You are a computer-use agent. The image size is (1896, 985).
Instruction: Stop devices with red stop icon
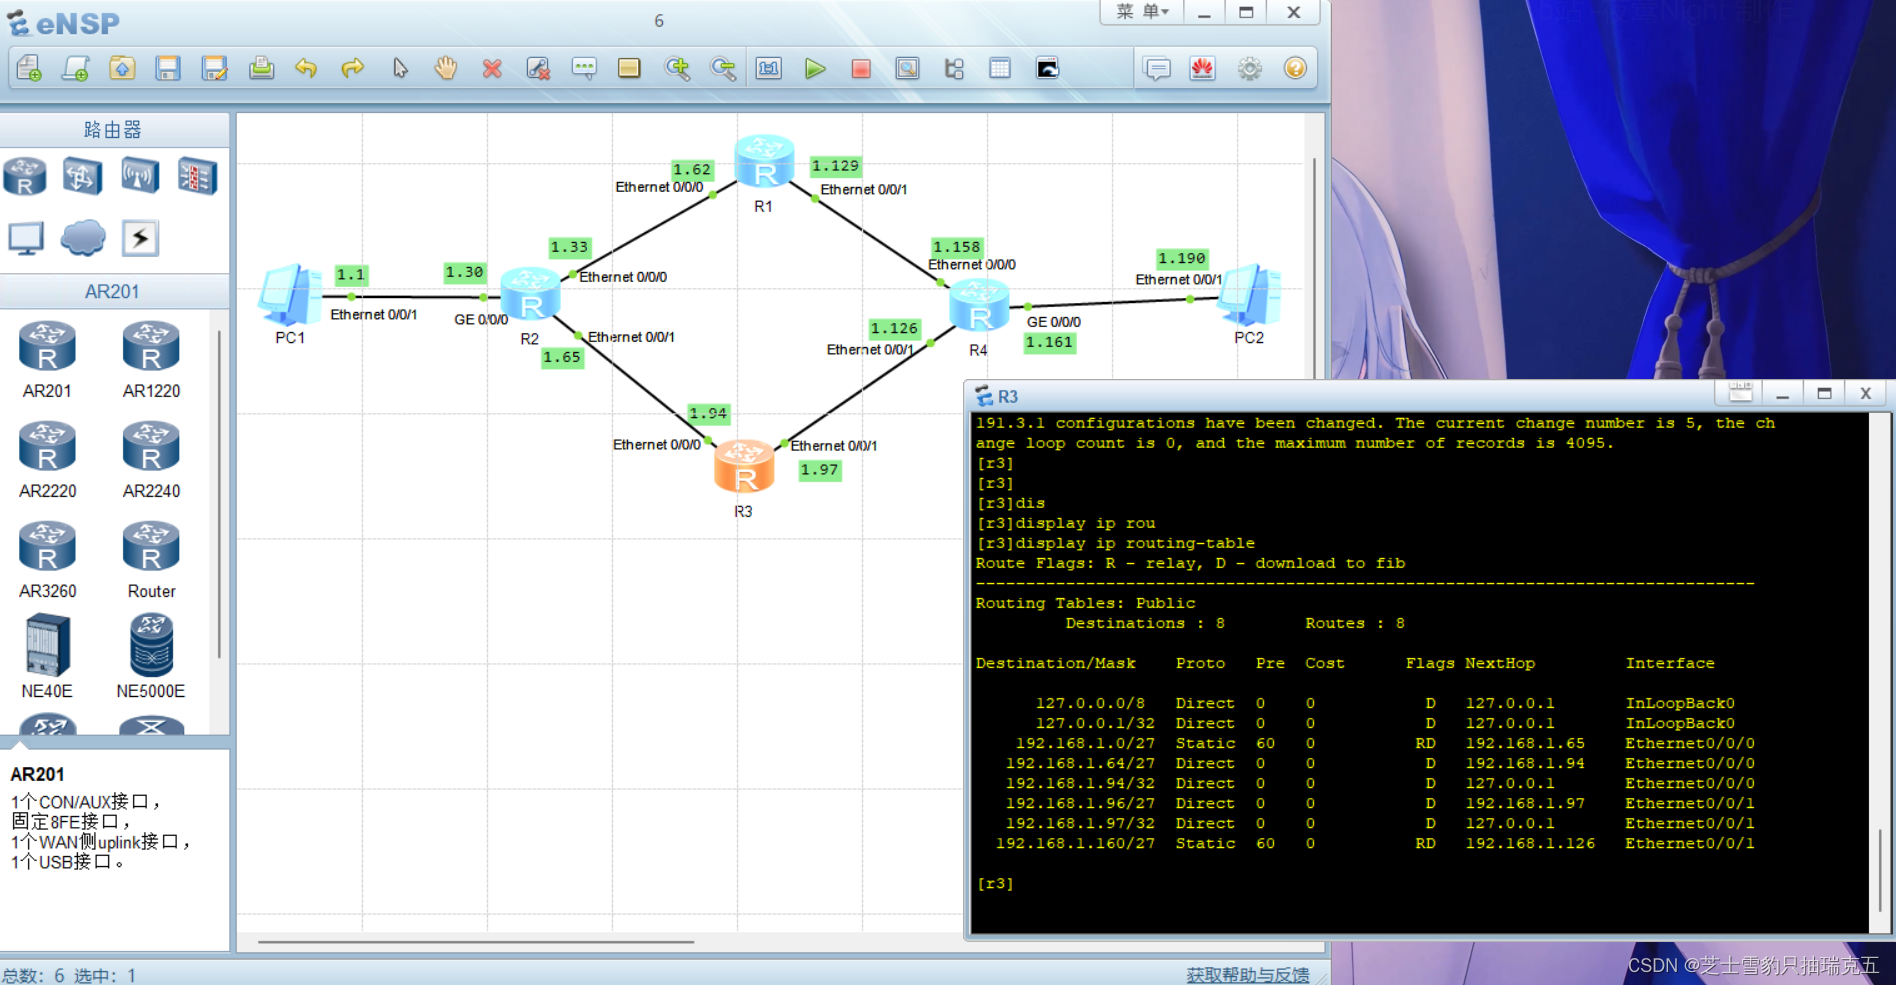pyautogui.click(x=861, y=68)
